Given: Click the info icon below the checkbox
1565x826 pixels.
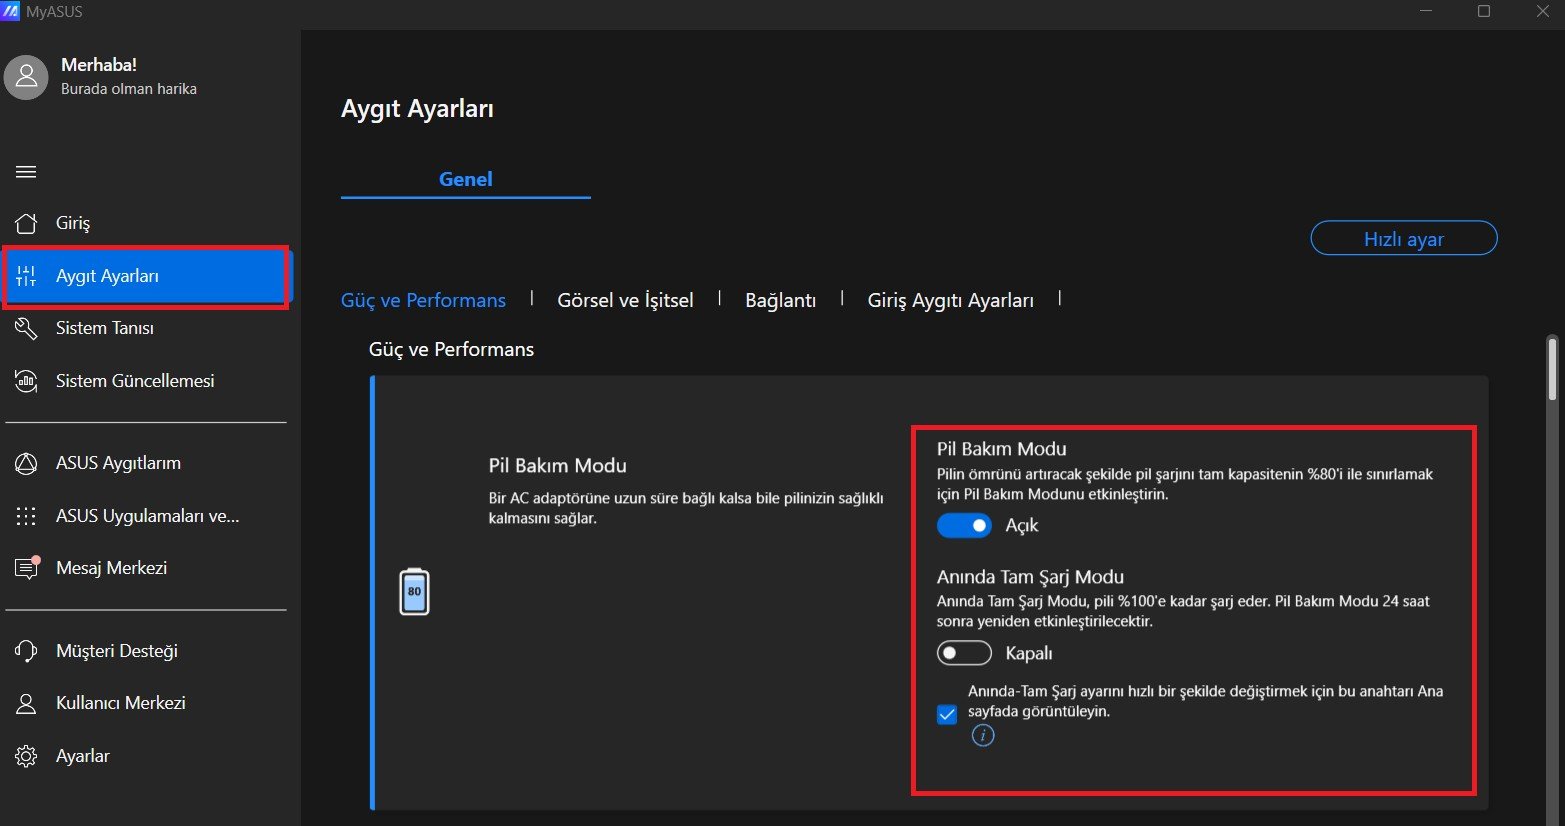Looking at the screenshot, I should [983, 736].
